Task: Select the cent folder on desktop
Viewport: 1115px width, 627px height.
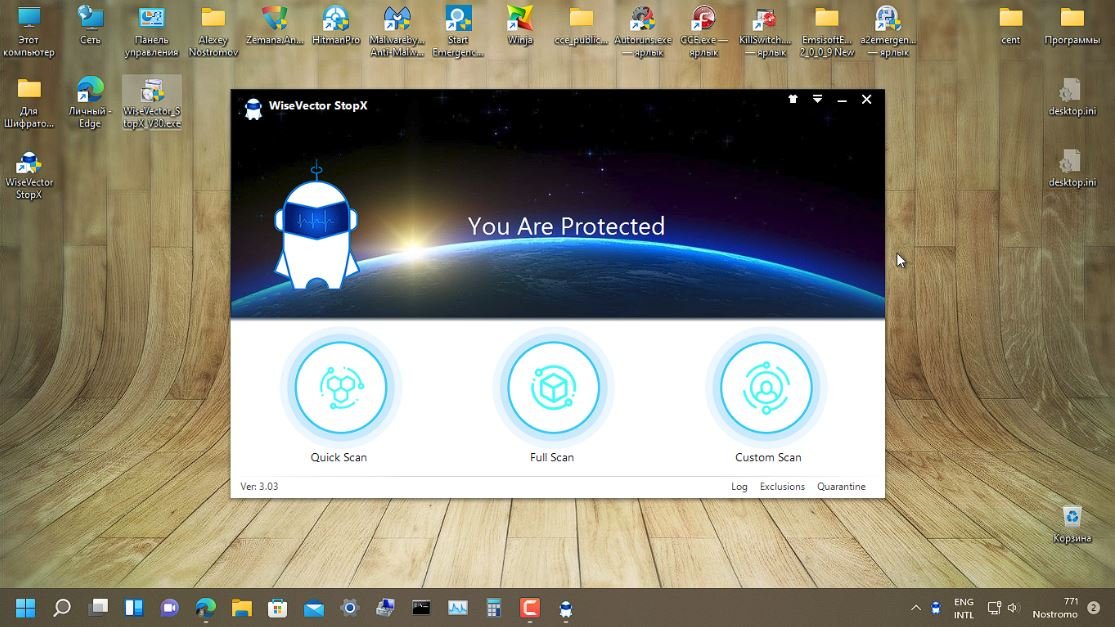Action: point(1010,26)
